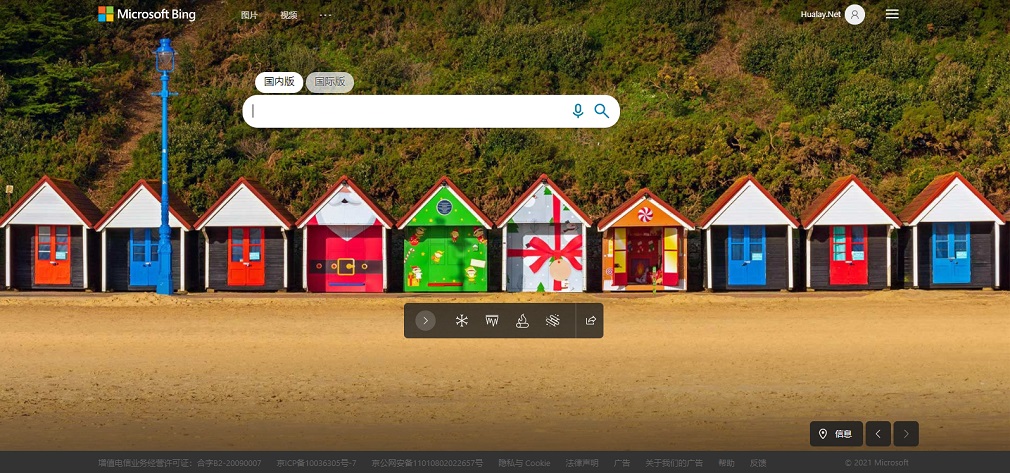
Task: Expand effects toolbar with the chevron arrow
Action: pos(426,321)
